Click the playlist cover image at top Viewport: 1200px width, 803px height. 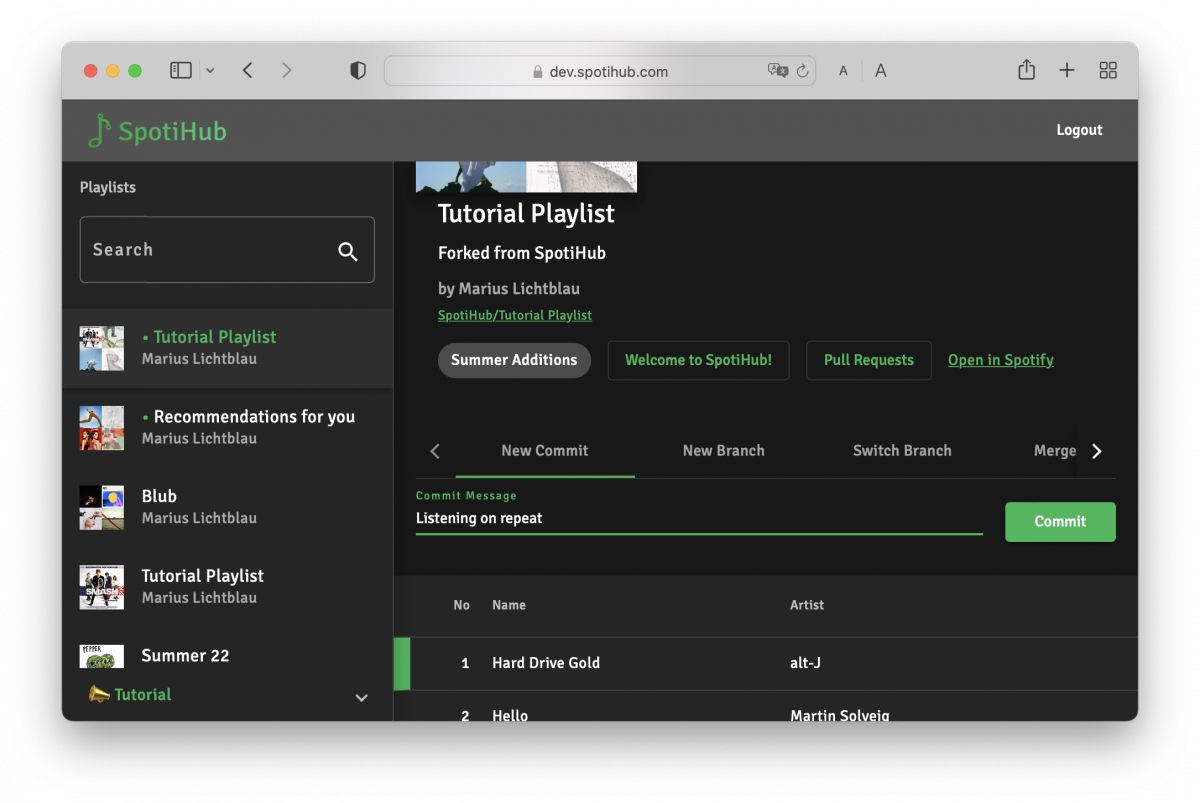click(526, 177)
